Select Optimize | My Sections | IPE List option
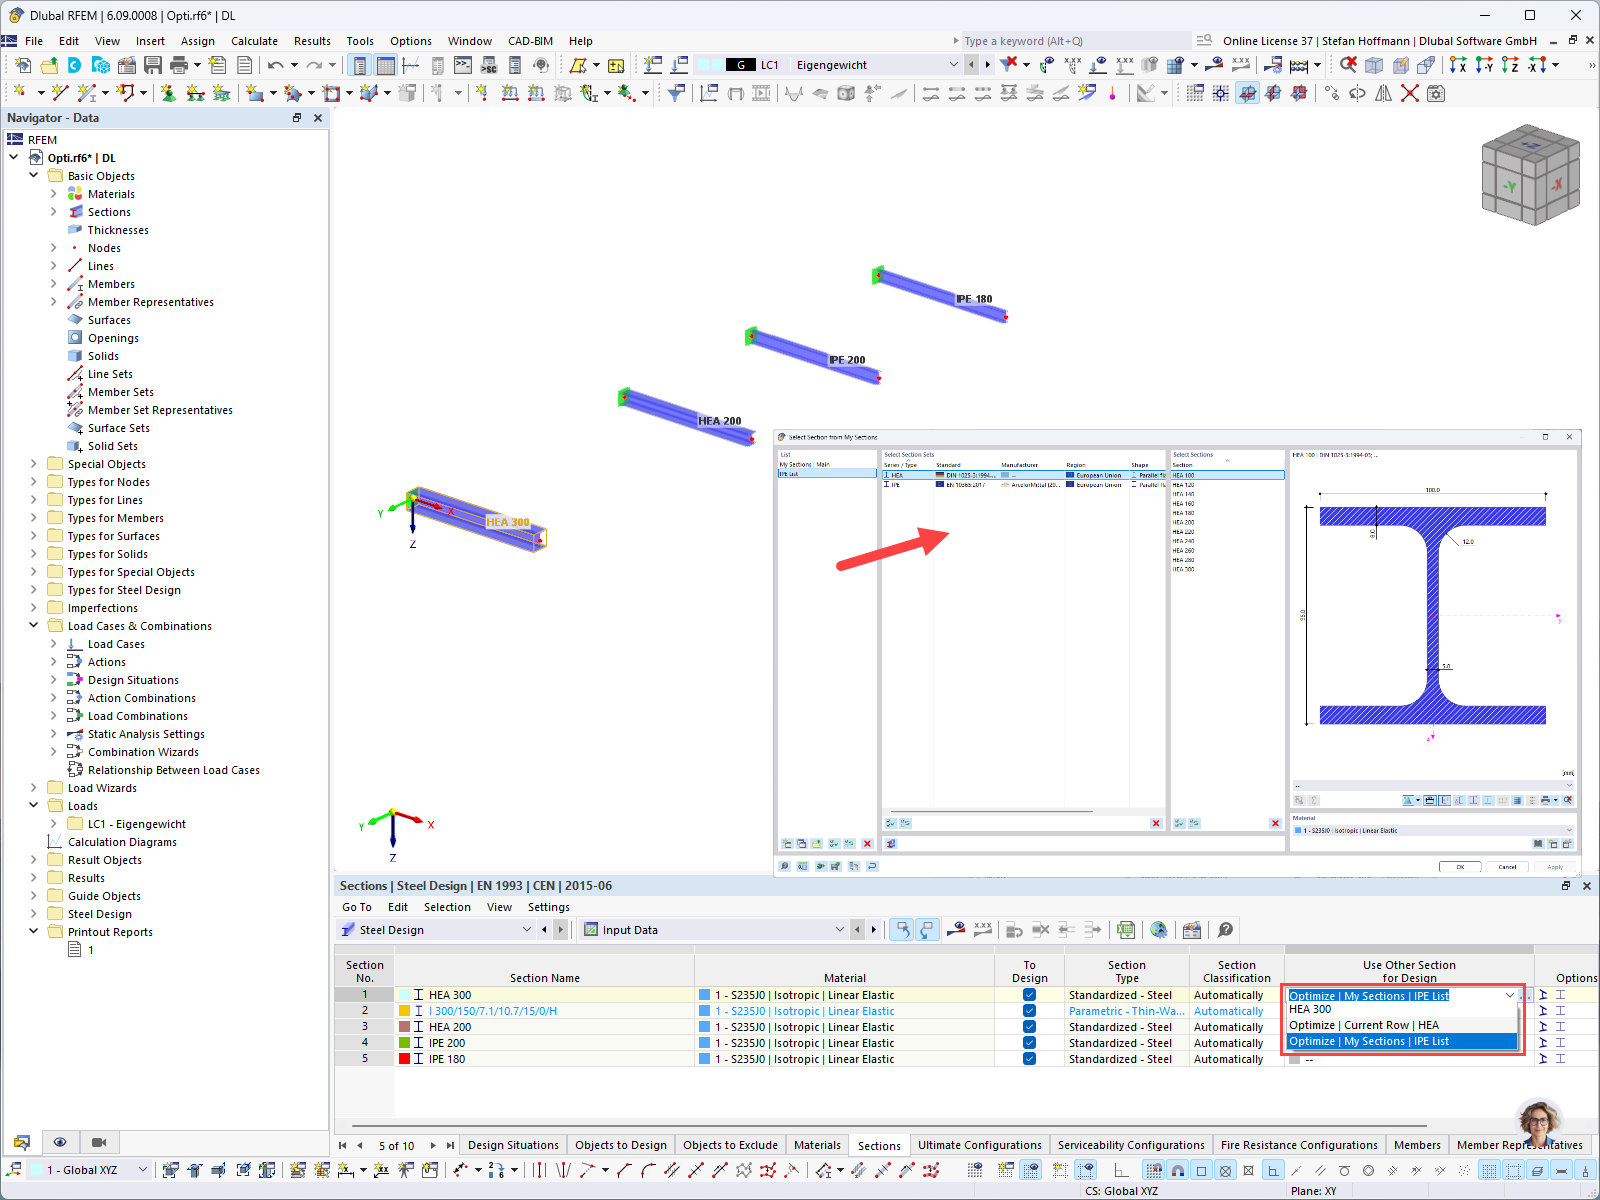 [x=1402, y=1042]
